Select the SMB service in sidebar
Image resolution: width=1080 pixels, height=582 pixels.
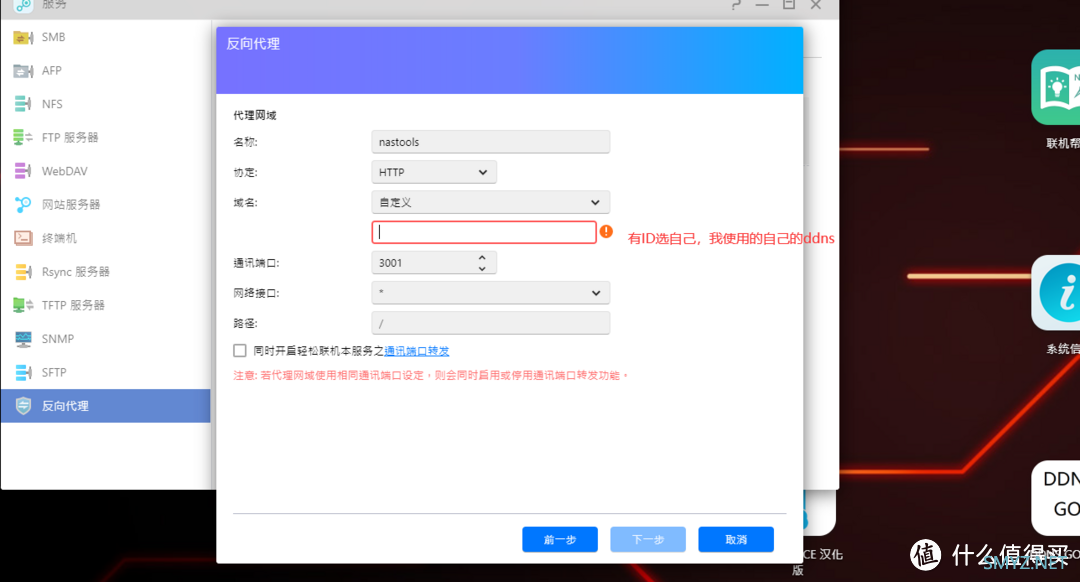(47, 37)
